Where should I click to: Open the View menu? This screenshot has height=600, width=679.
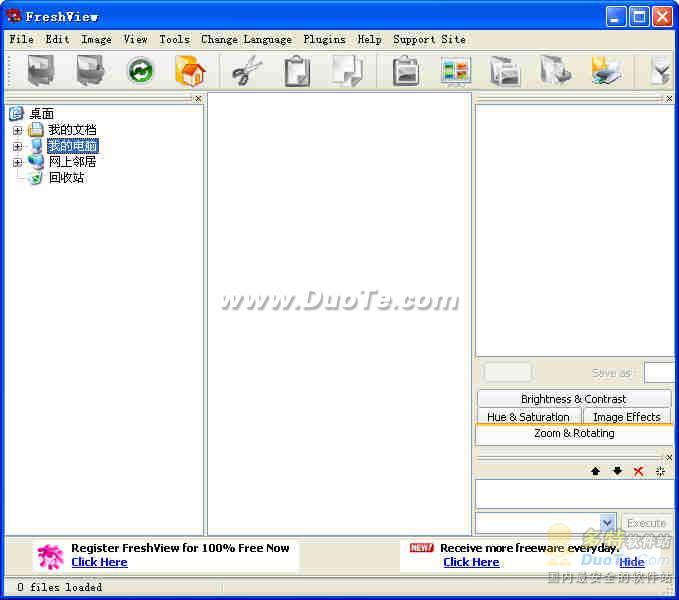[135, 39]
